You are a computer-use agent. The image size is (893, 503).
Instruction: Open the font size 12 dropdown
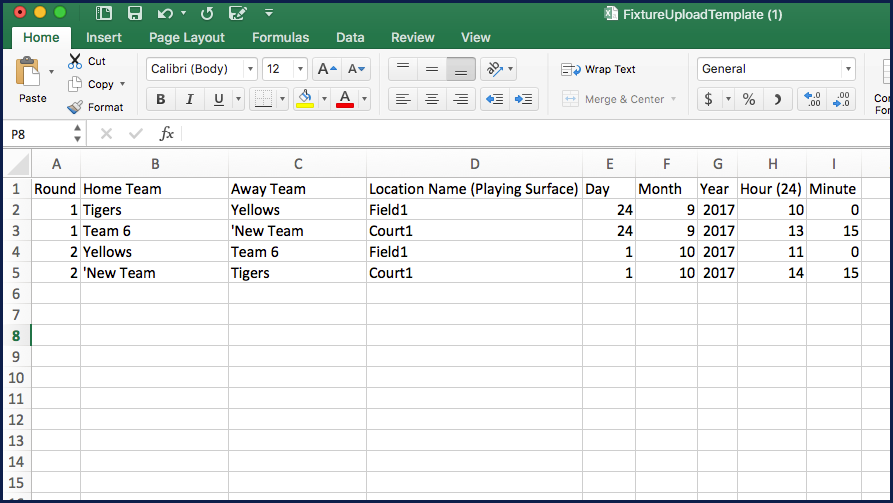pyautogui.click(x=299, y=69)
